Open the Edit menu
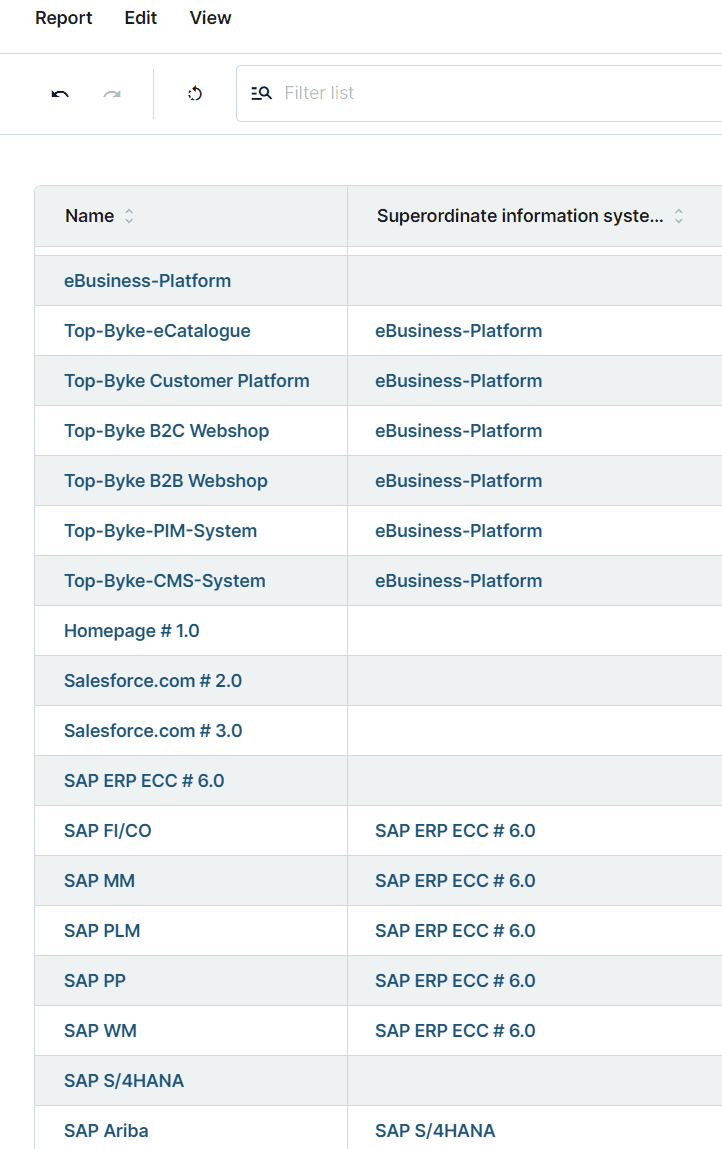Screen dimensions: 722x1149 point(140,18)
